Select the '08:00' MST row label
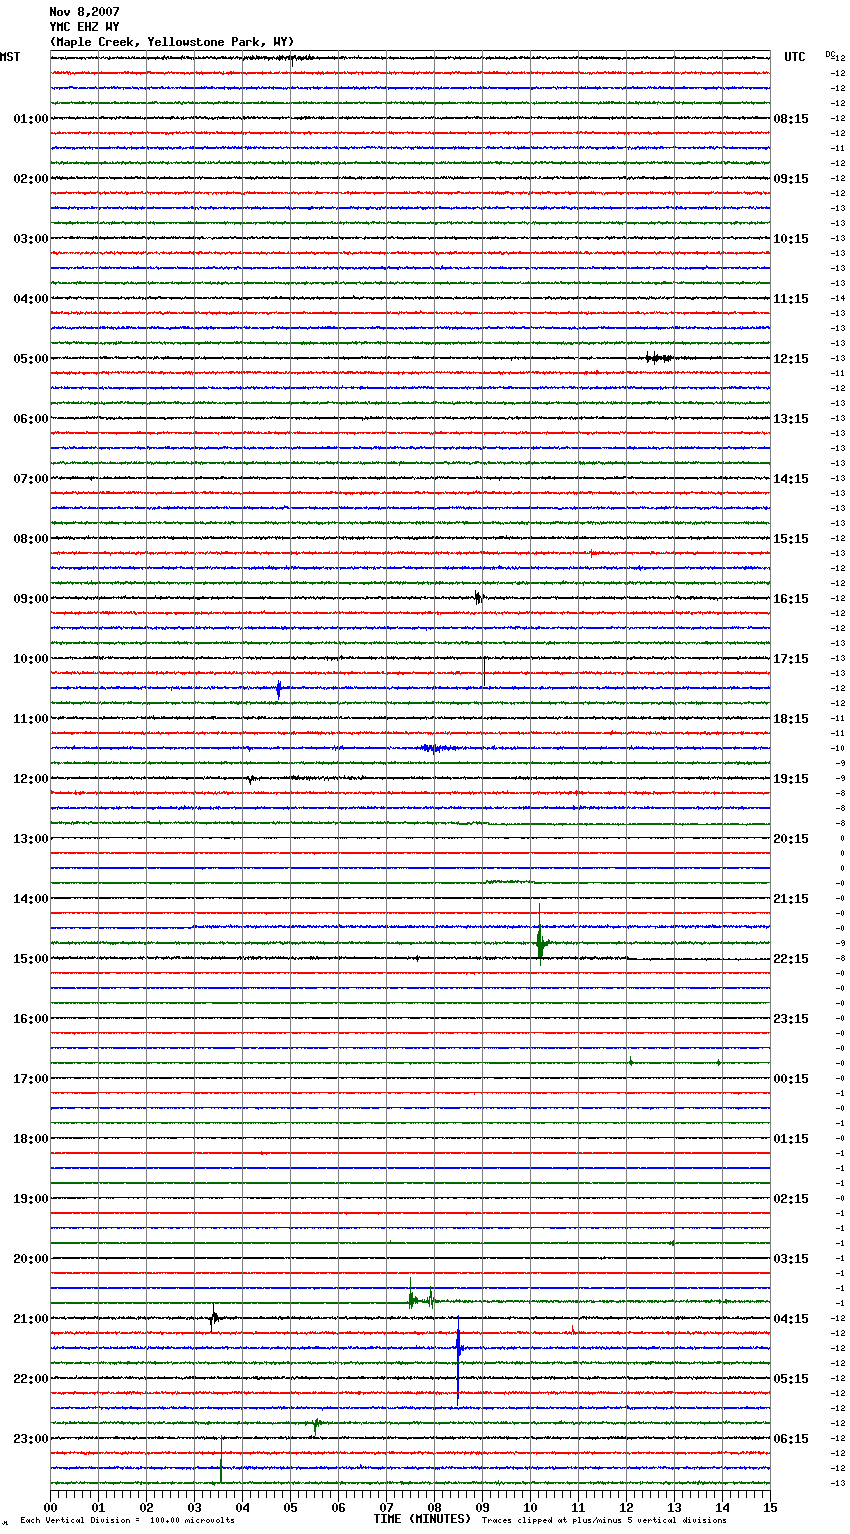The image size is (850, 1534). (31, 539)
